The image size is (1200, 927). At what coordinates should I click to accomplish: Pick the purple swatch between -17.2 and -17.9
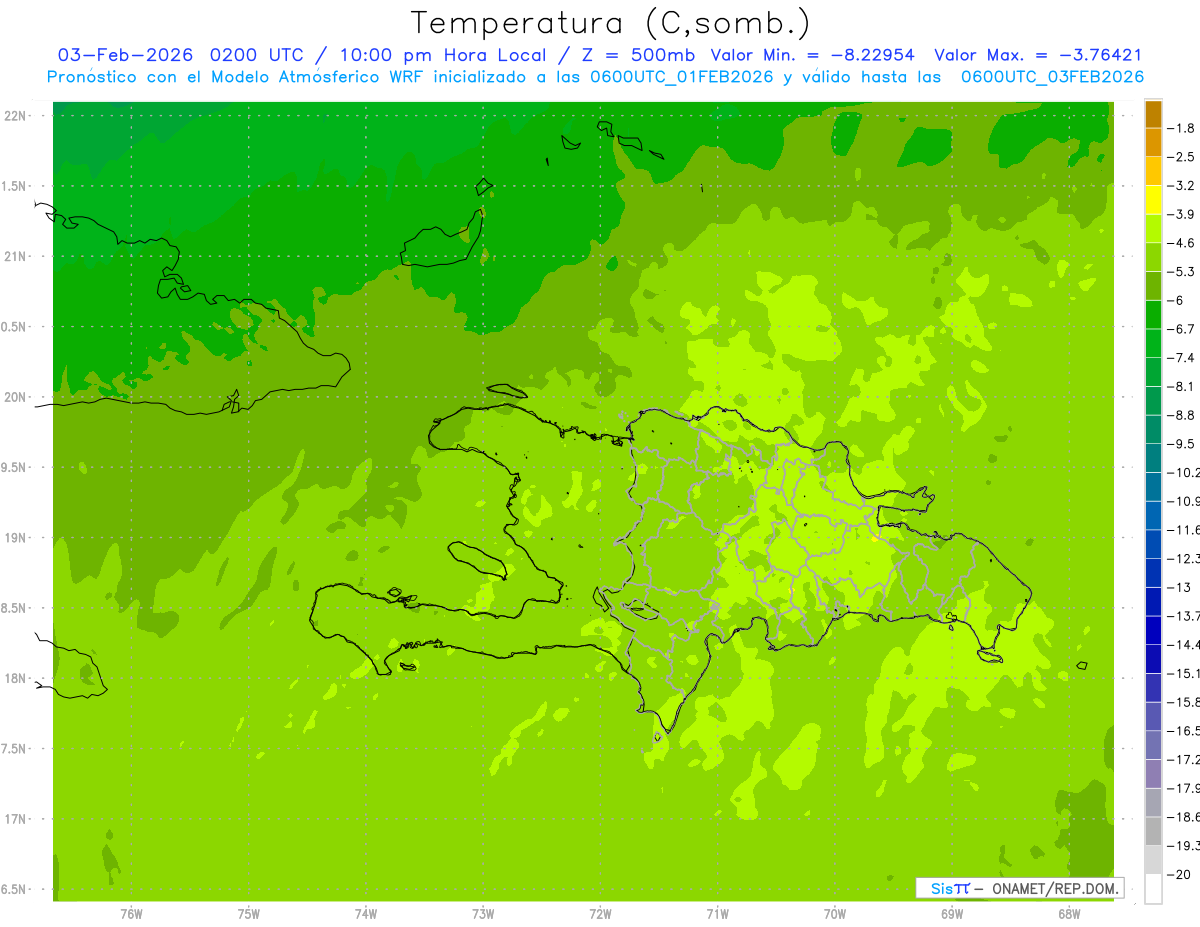click(x=1153, y=774)
